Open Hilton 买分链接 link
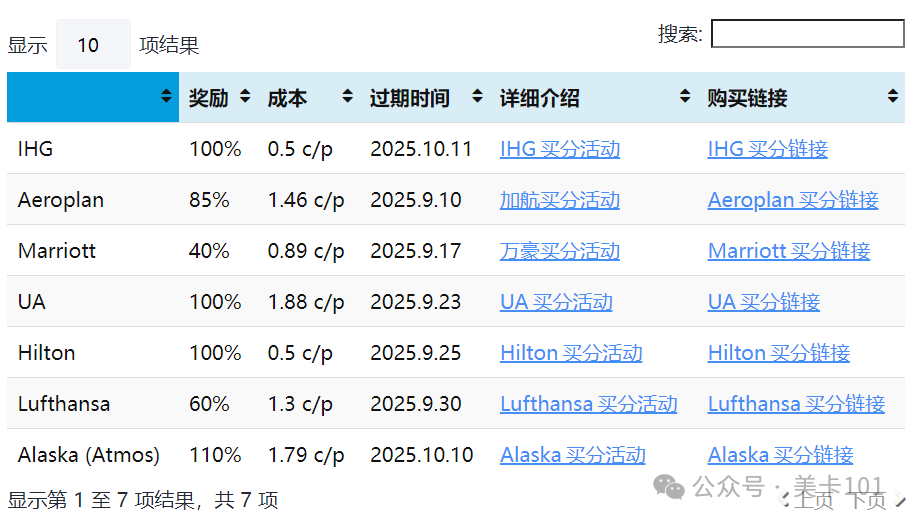912x522 pixels. (x=778, y=353)
